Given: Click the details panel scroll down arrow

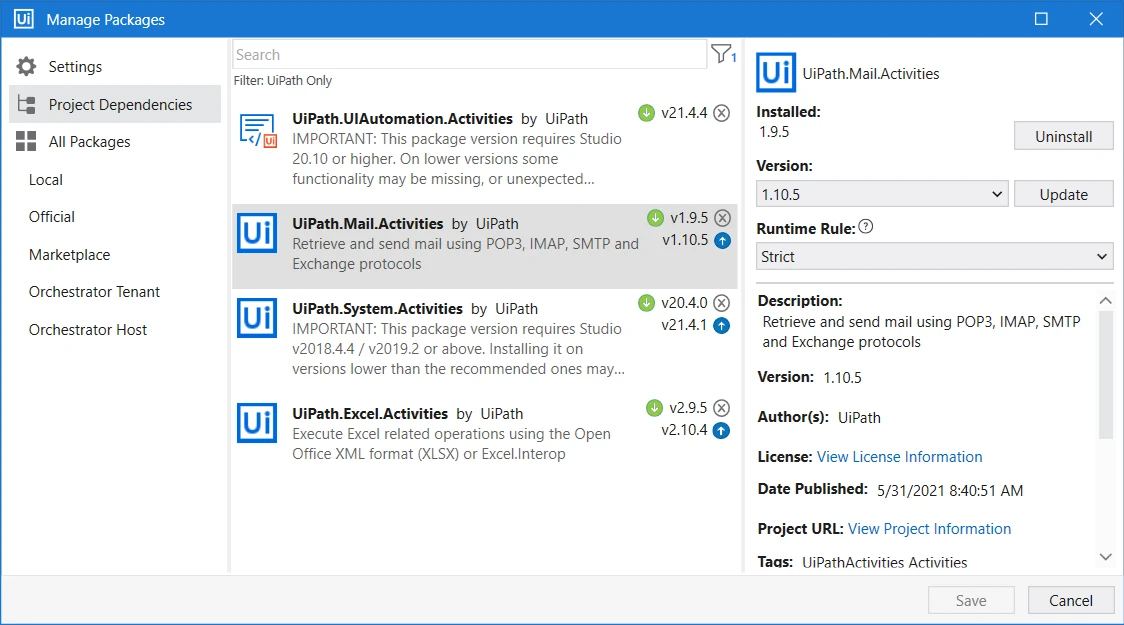Looking at the screenshot, I should click(1105, 557).
